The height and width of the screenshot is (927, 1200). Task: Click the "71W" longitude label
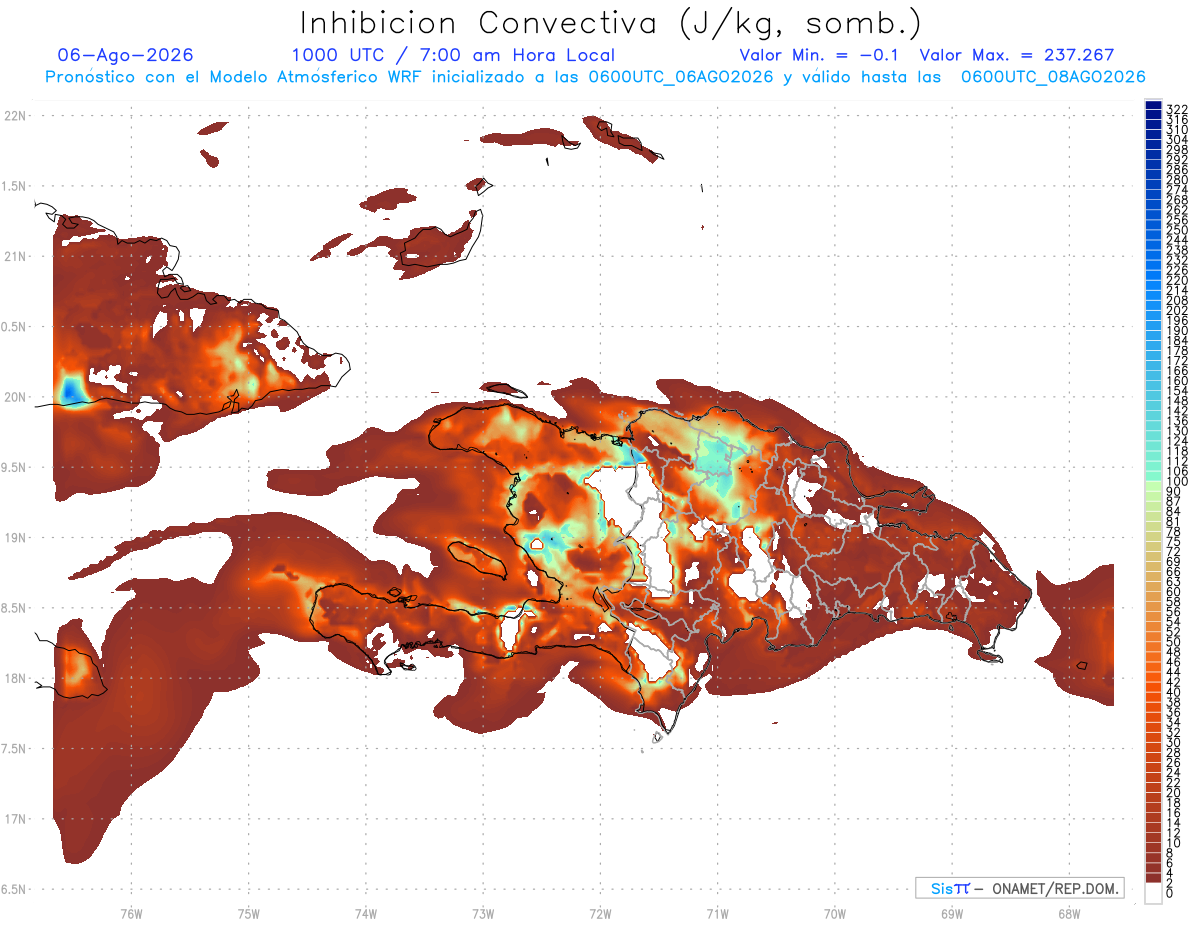click(718, 912)
